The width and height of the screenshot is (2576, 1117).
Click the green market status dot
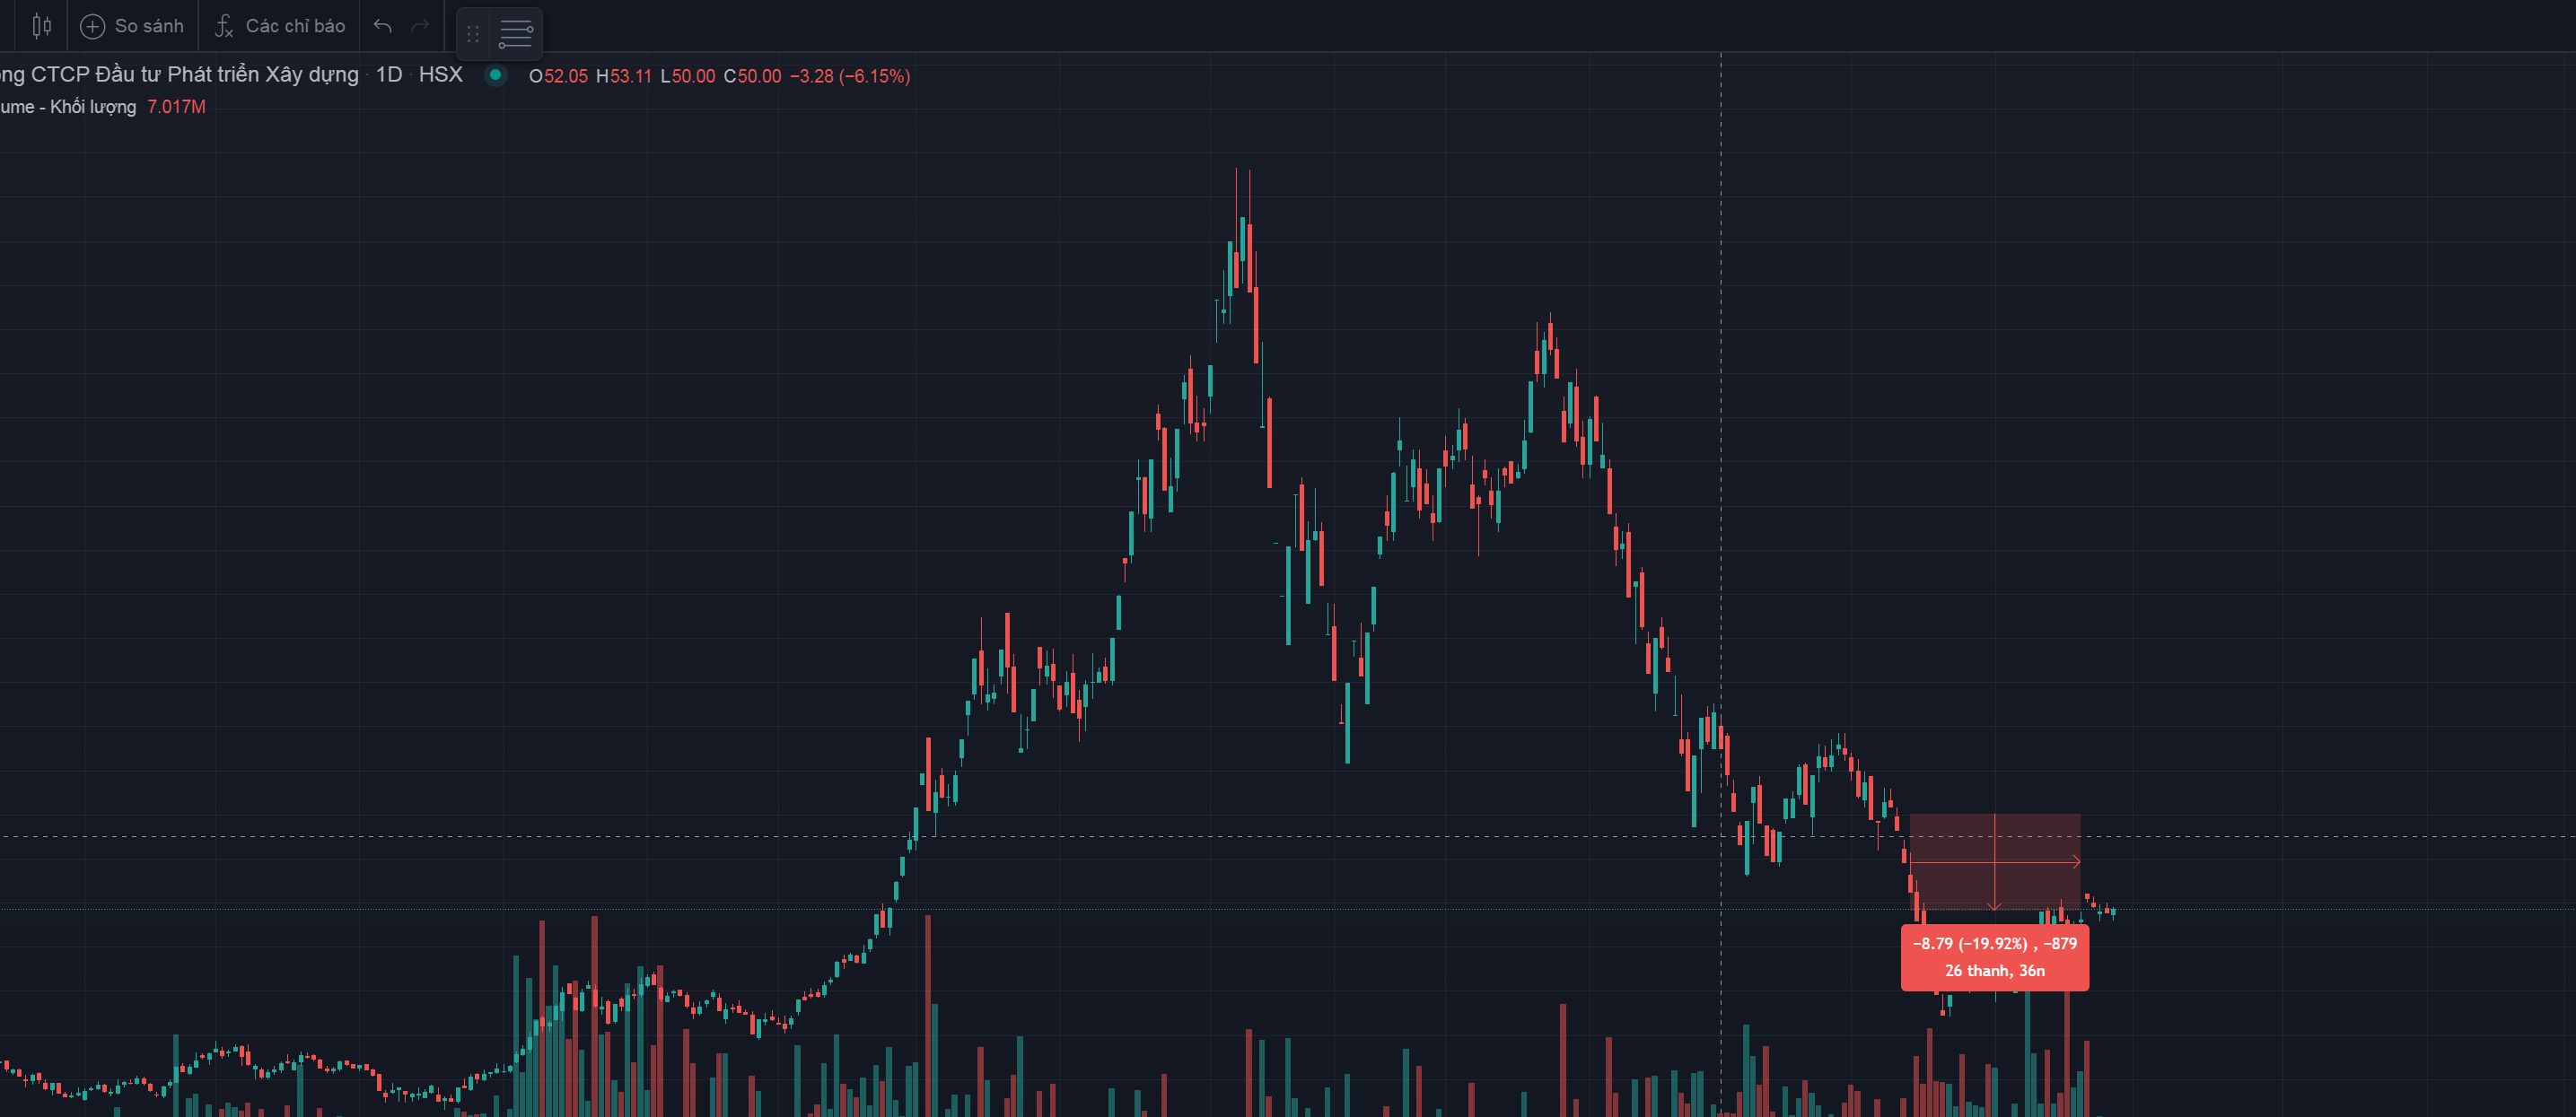495,75
